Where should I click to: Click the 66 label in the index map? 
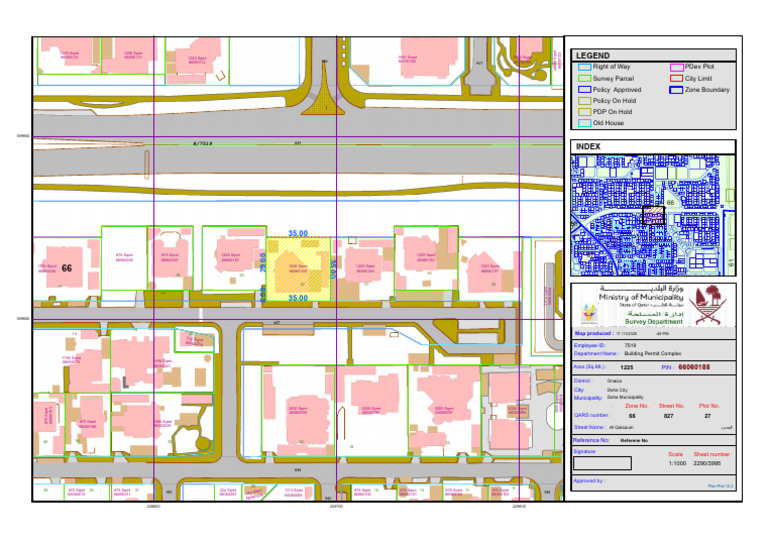click(671, 202)
